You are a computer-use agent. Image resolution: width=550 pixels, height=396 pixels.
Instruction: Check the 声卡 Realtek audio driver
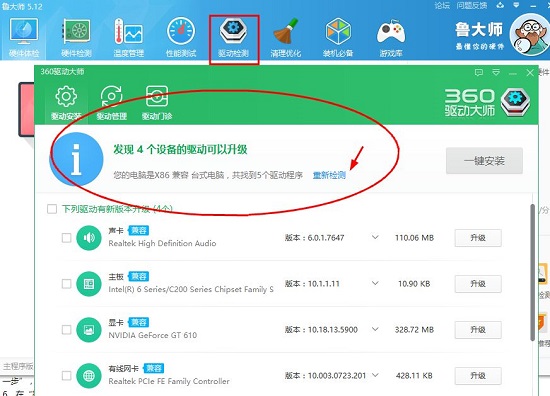pyautogui.click(x=66, y=238)
